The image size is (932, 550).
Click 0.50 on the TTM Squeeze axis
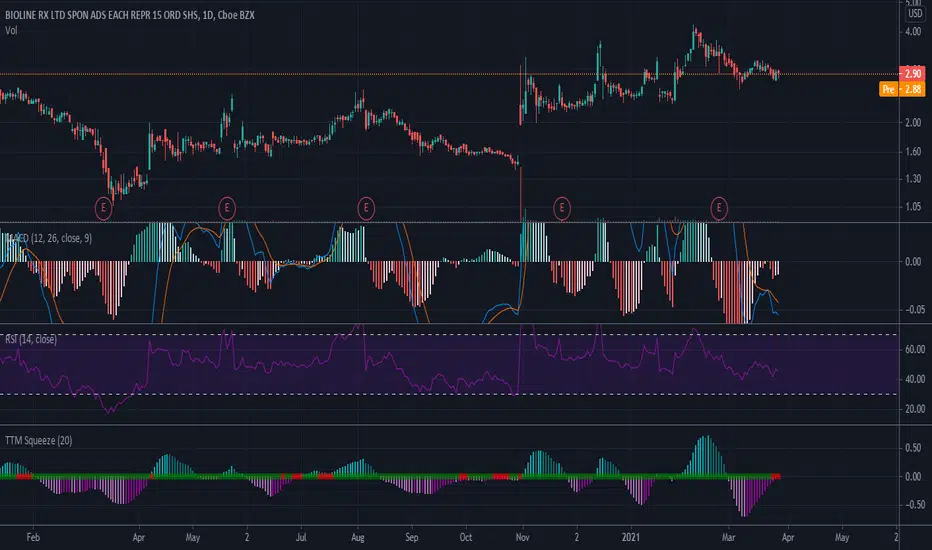pyautogui.click(x=913, y=448)
